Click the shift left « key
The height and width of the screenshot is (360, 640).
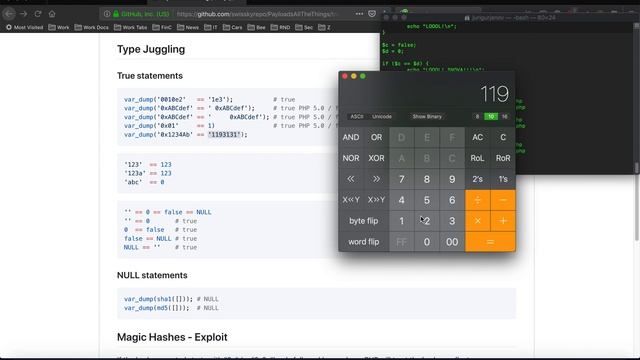[351, 179]
